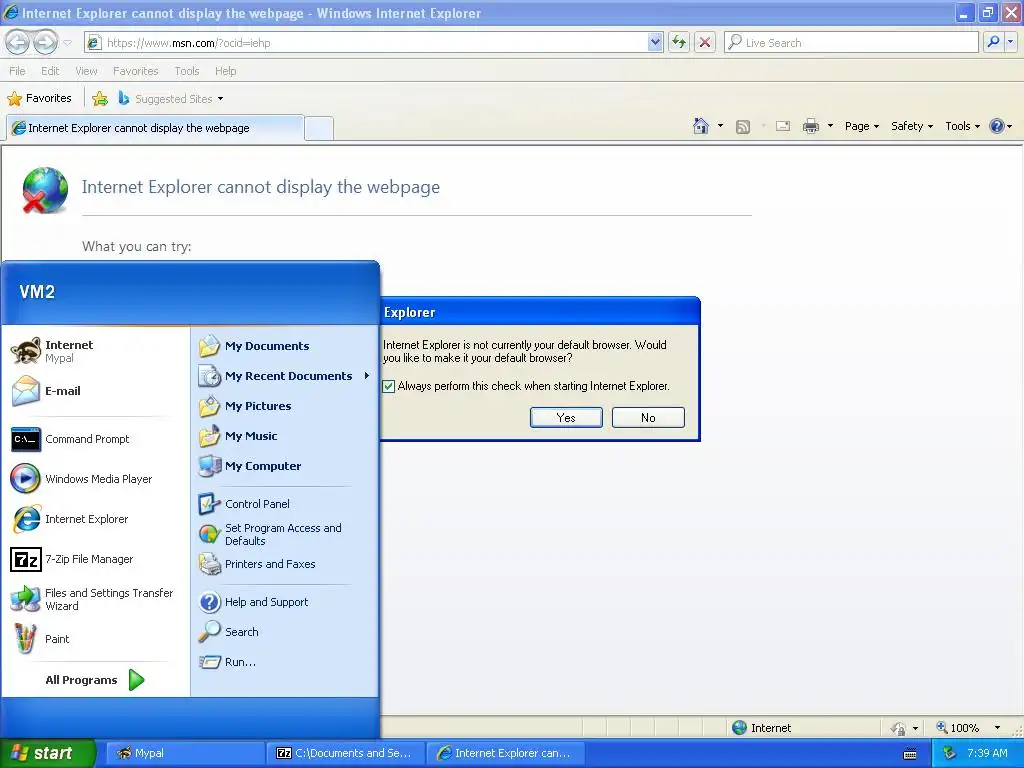Uncheck Always perform this check checkbox
The height and width of the screenshot is (768, 1024).
(x=389, y=386)
